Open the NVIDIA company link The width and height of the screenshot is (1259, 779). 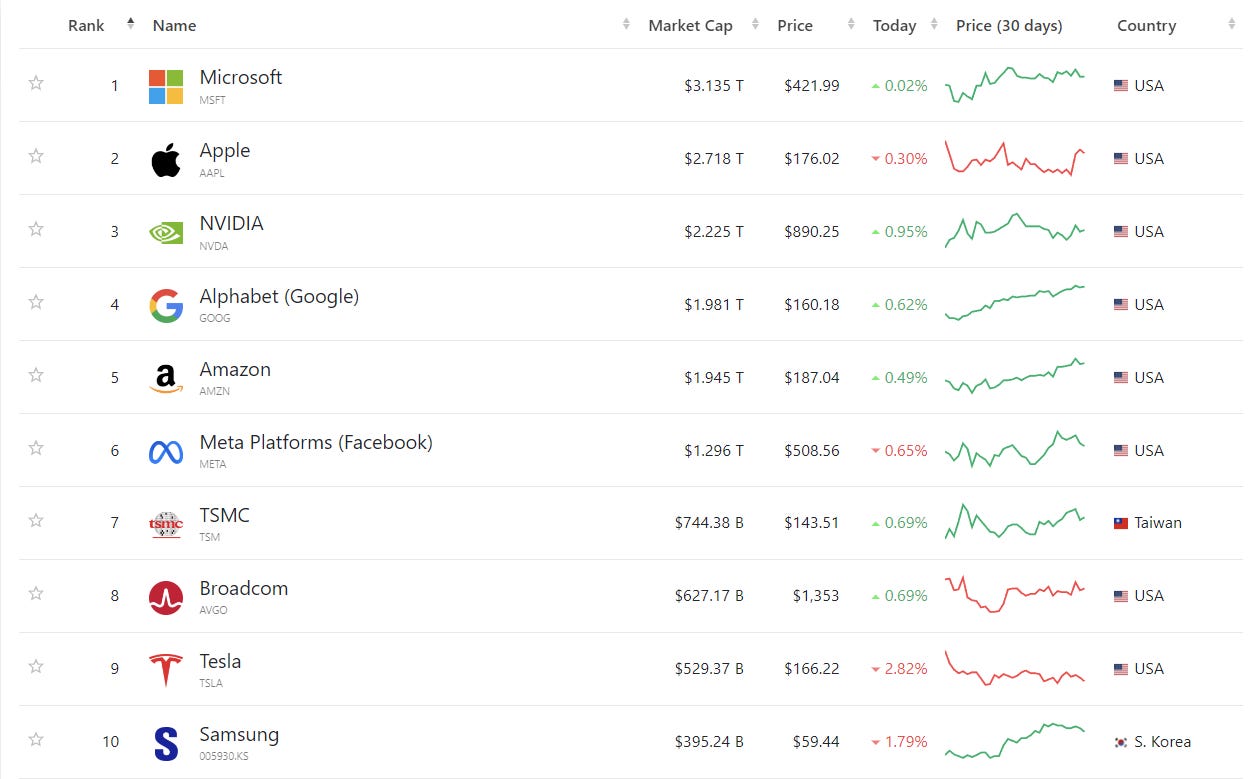click(x=231, y=223)
